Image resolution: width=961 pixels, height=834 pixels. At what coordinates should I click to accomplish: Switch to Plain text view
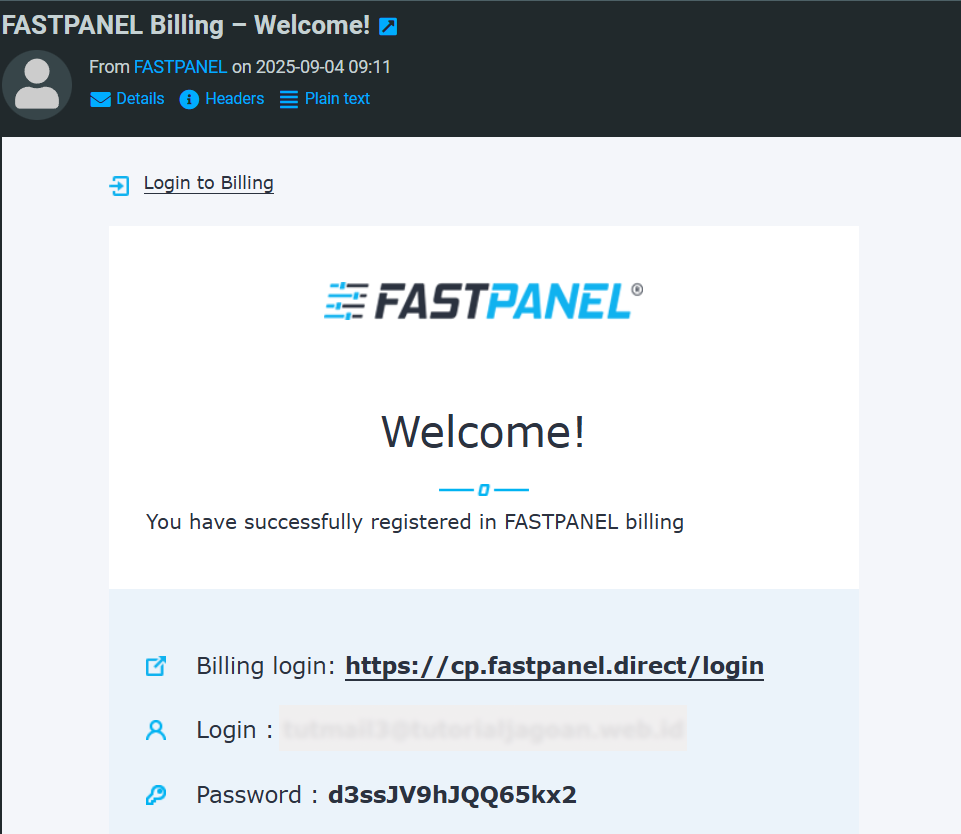[x=337, y=99]
